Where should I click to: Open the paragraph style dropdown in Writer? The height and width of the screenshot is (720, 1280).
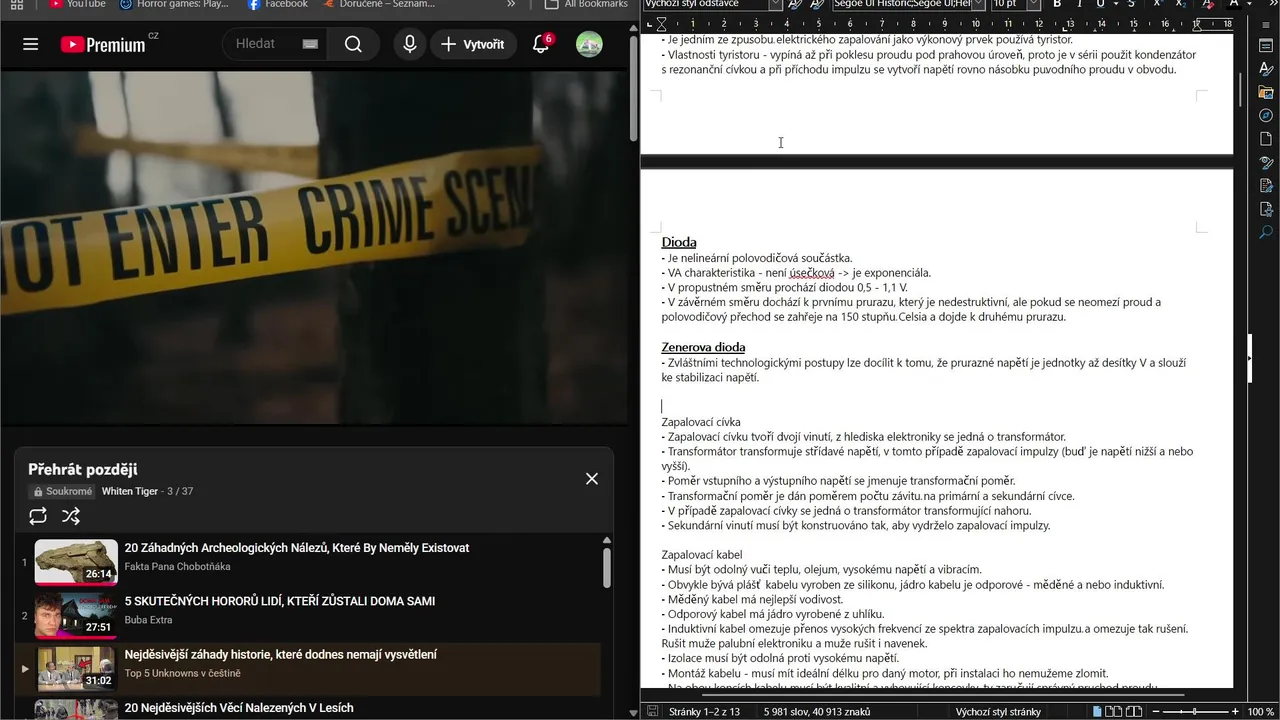pos(775,4)
